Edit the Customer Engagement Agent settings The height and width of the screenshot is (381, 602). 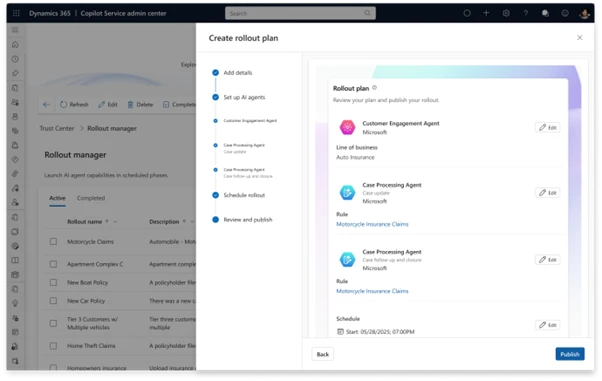click(547, 128)
